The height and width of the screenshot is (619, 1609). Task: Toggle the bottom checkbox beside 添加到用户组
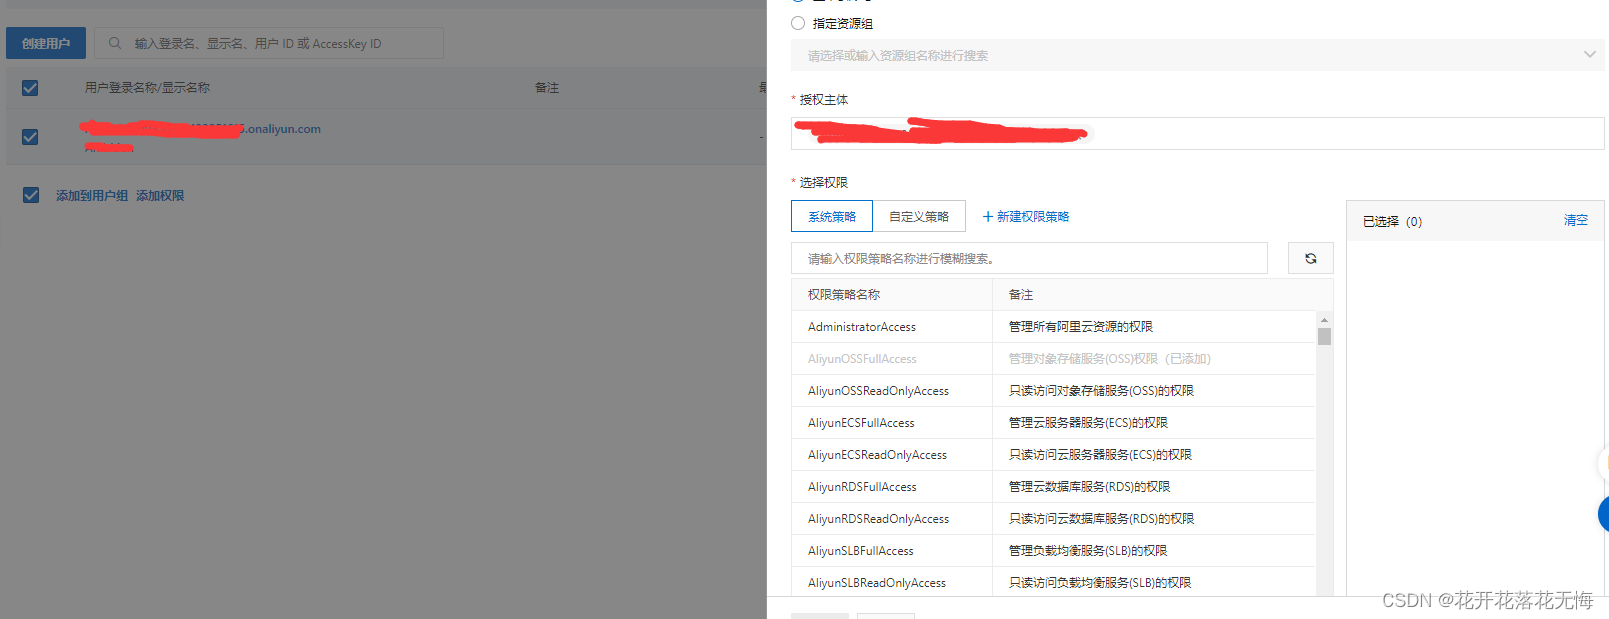click(x=31, y=195)
